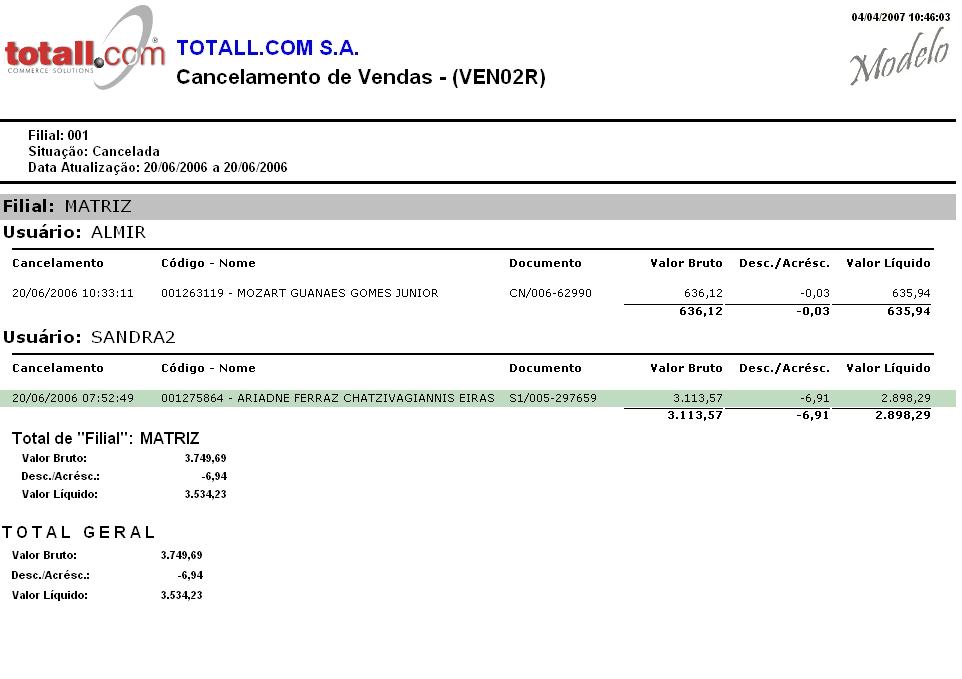Select "Valor Líquido" column header in SANDRA2's table

(x=888, y=368)
